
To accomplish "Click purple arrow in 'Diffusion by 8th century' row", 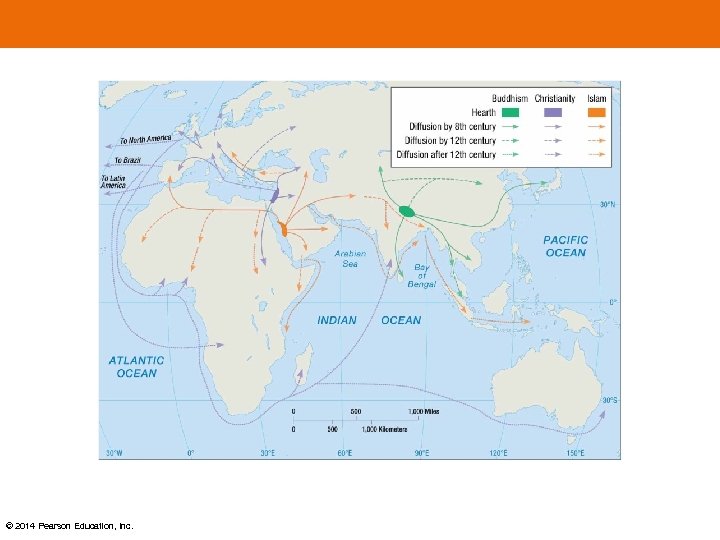I will 553,127.
